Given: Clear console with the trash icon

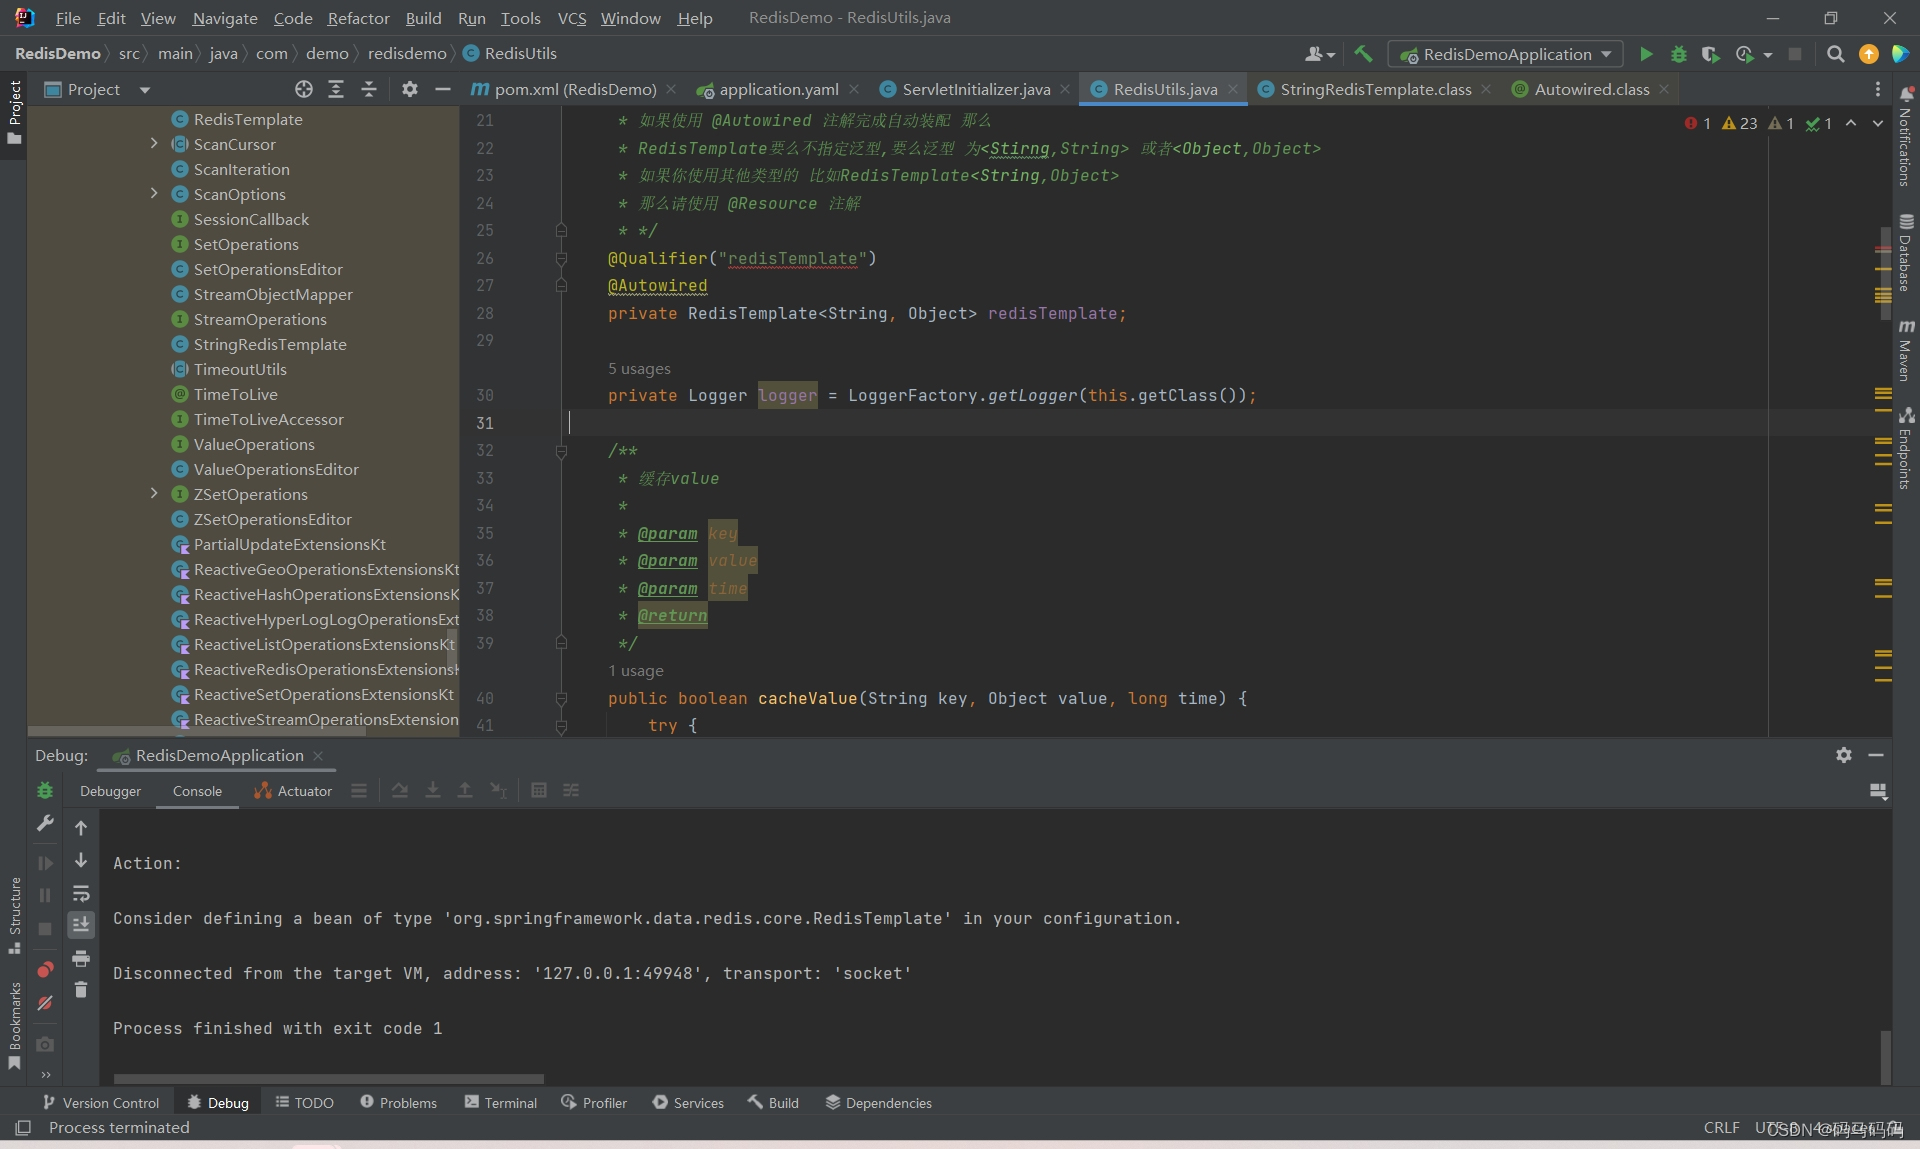Looking at the screenshot, I should tap(81, 990).
